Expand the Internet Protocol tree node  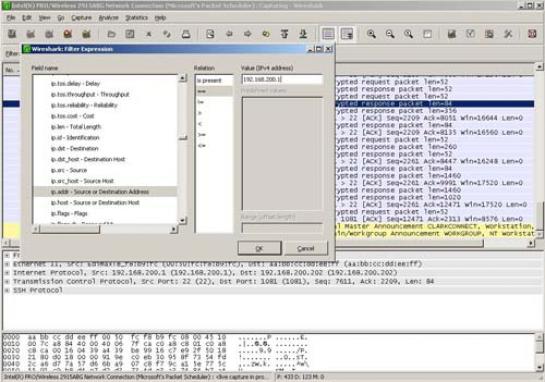(7, 273)
